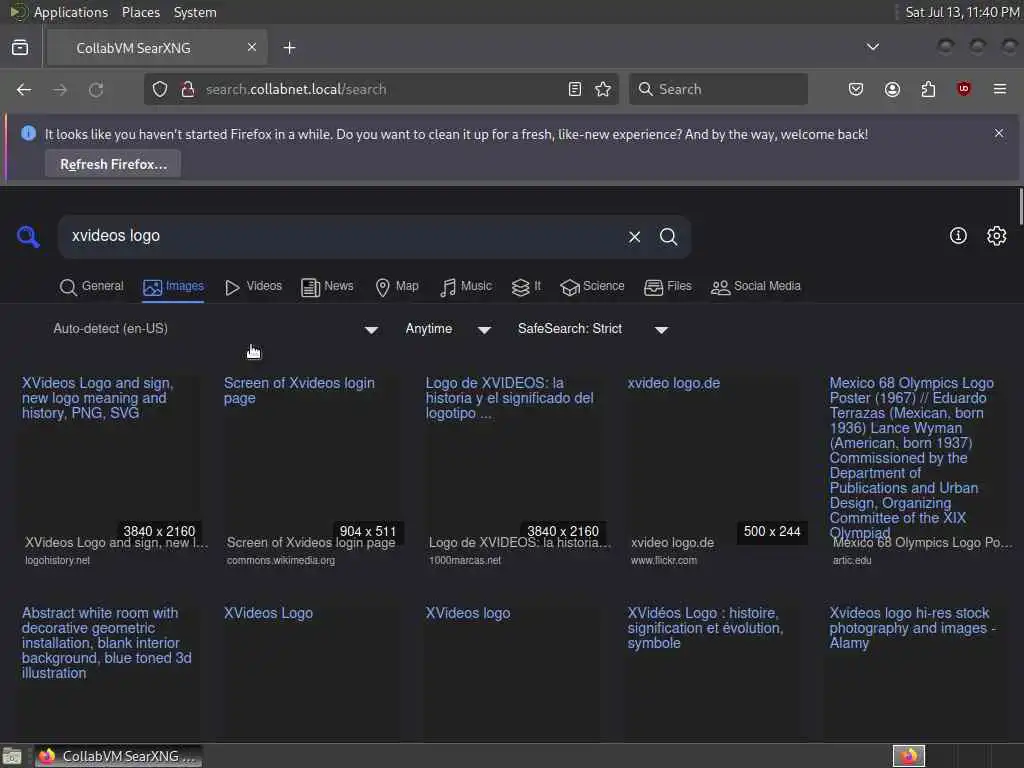The width and height of the screenshot is (1024, 768).
Task: Open the Auto-detect (en-US) language dropdown
Action: (x=216, y=329)
